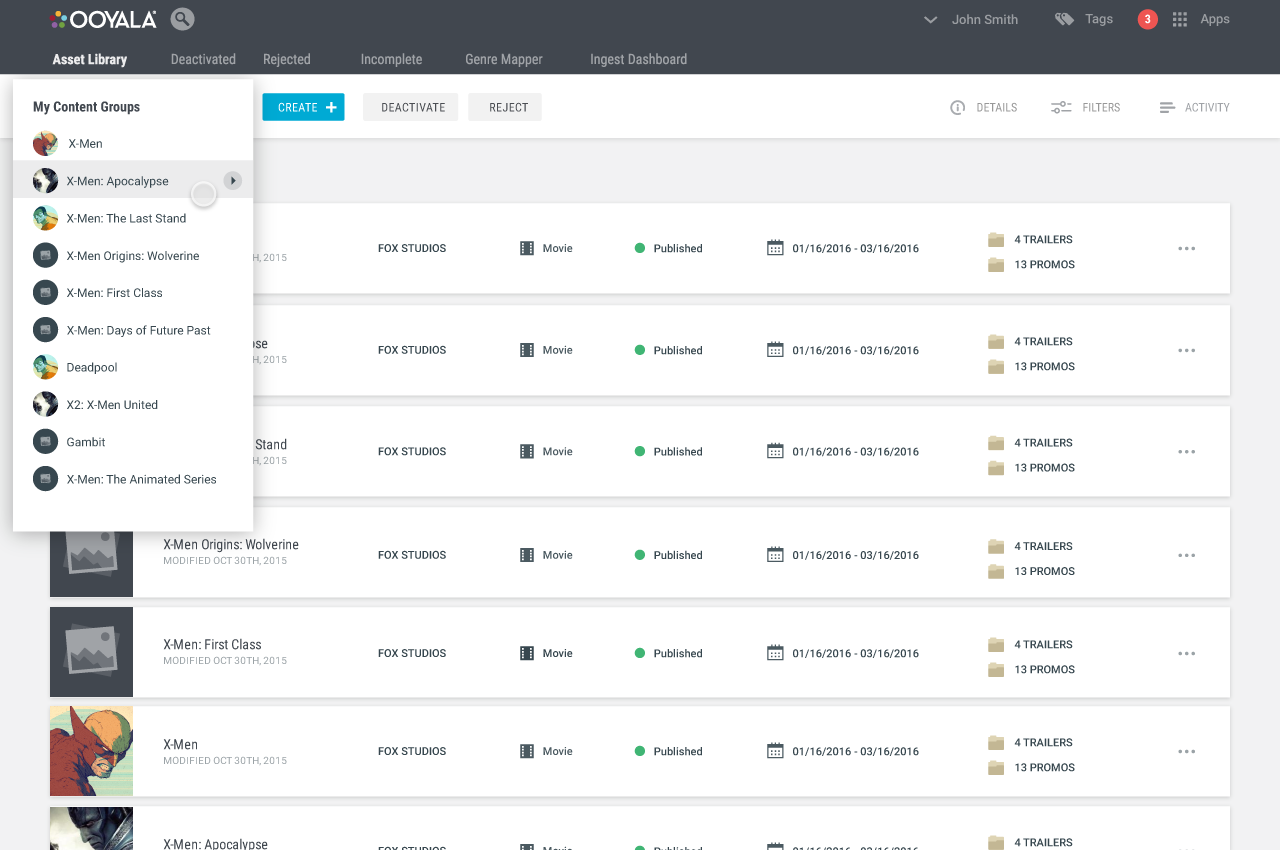The height and width of the screenshot is (850, 1280).
Task: Open thumbnail of X-Men: First Class asset row
Action: (91, 652)
